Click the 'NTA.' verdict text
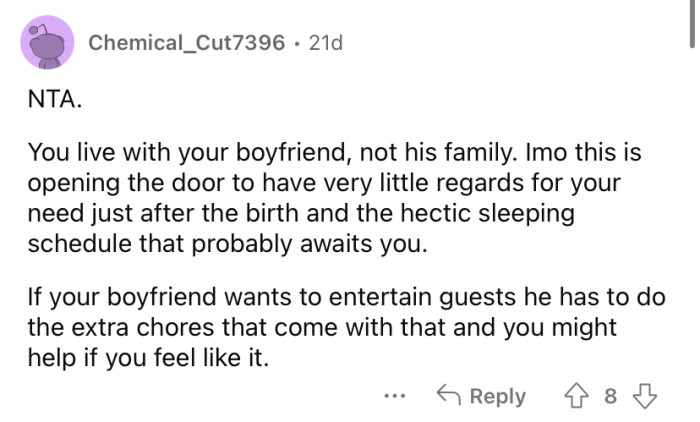The image size is (700, 422). [x=50, y=100]
